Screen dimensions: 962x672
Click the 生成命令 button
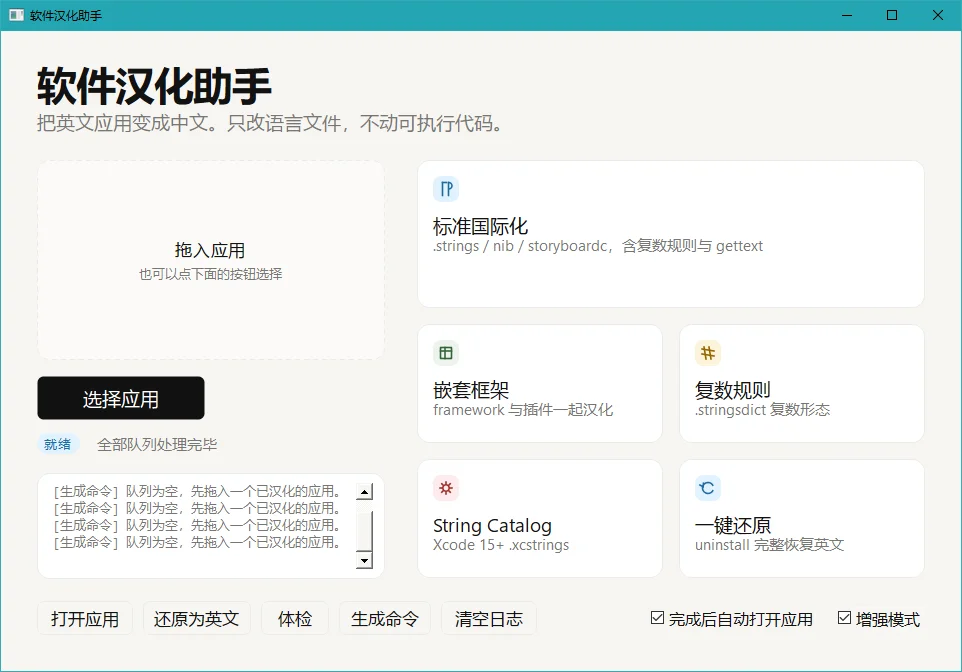coord(385,619)
